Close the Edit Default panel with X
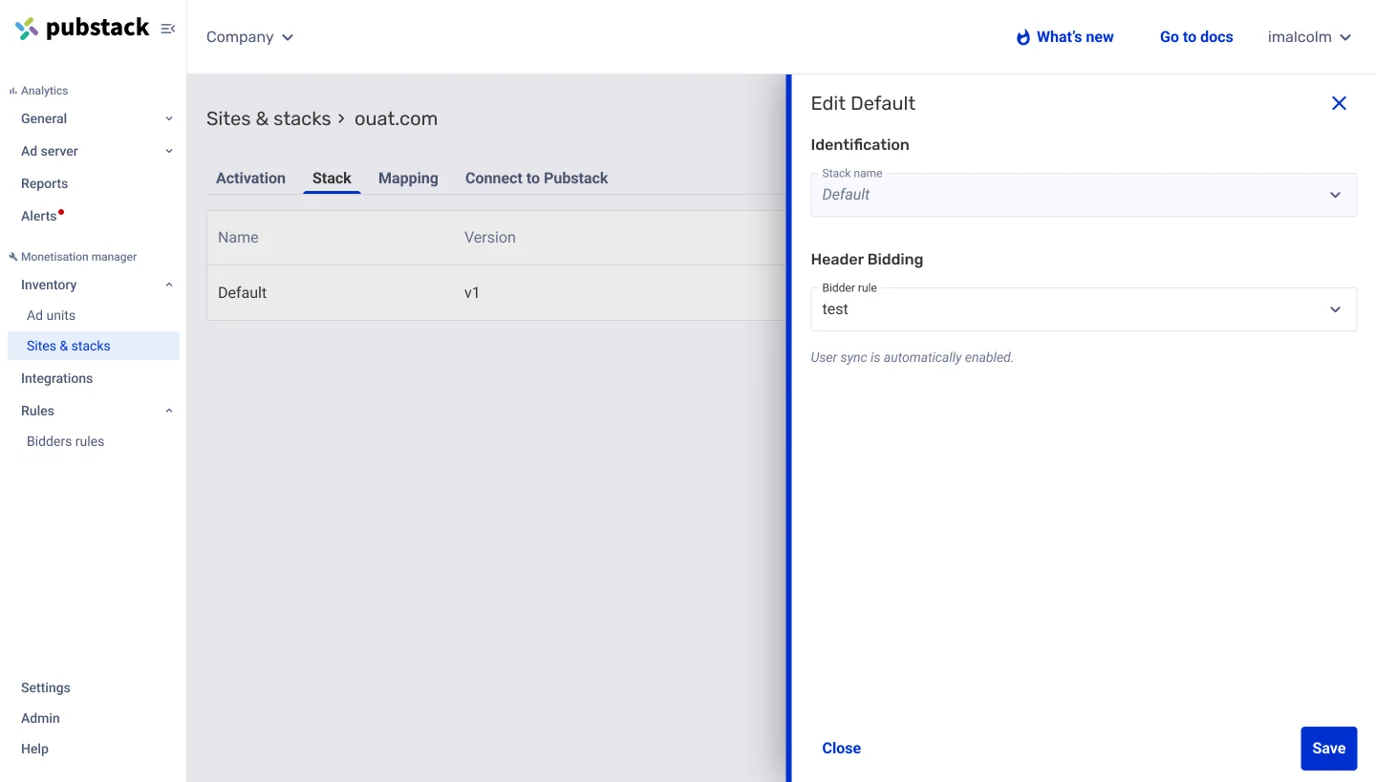The height and width of the screenshot is (782, 1376). pyautogui.click(x=1338, y=103)
